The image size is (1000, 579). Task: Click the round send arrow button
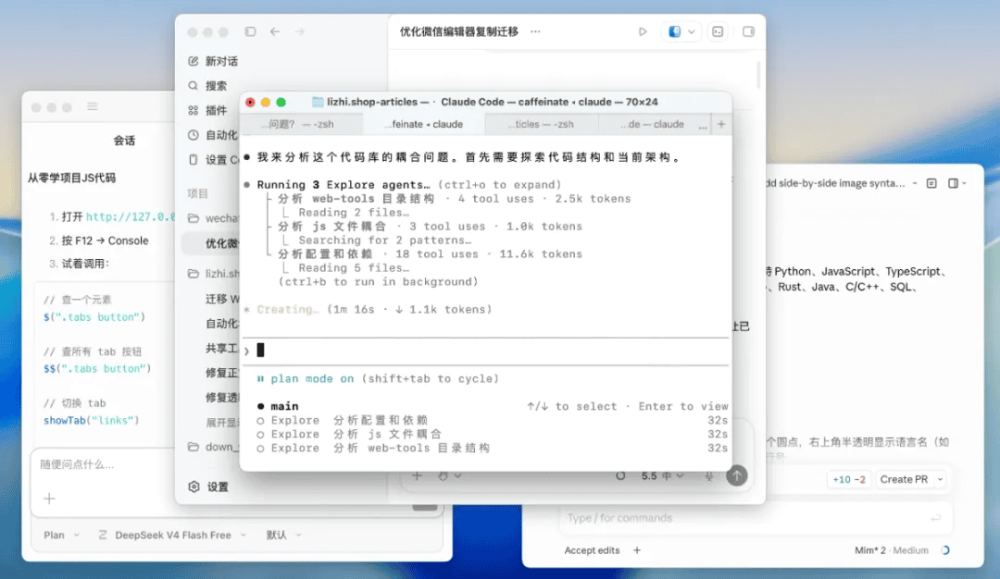click(x=737, y=476)
